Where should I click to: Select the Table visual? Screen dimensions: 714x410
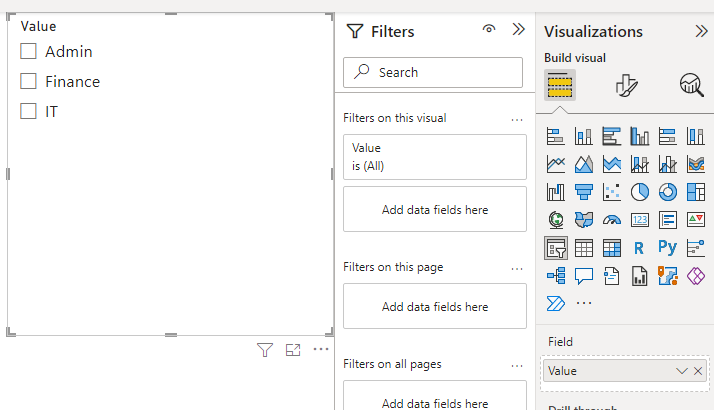tap(584, 248)
